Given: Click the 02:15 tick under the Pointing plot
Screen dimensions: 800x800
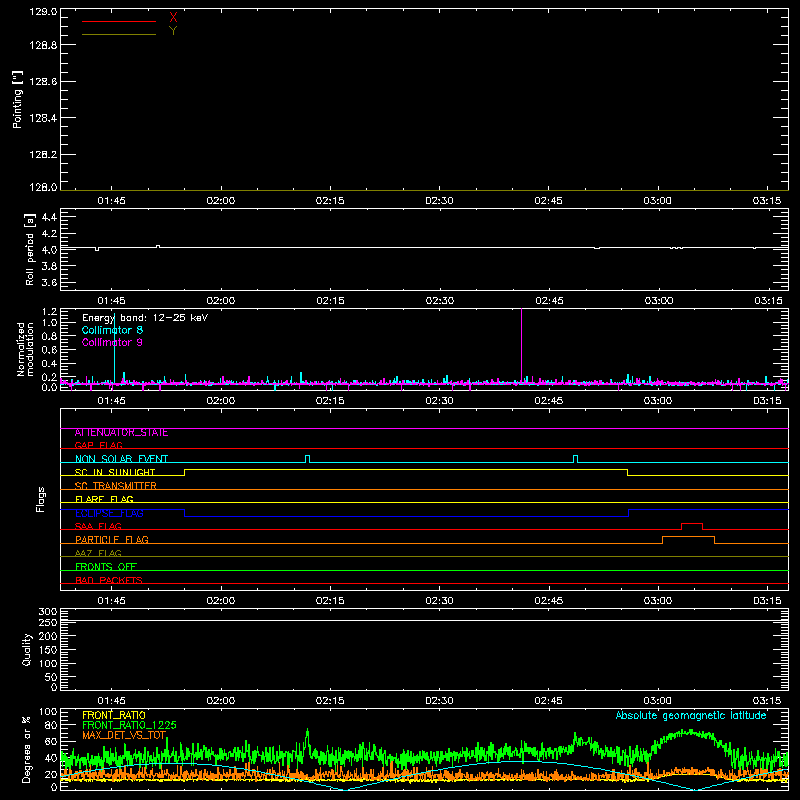Looking at the screenshot, I should 330,201.
